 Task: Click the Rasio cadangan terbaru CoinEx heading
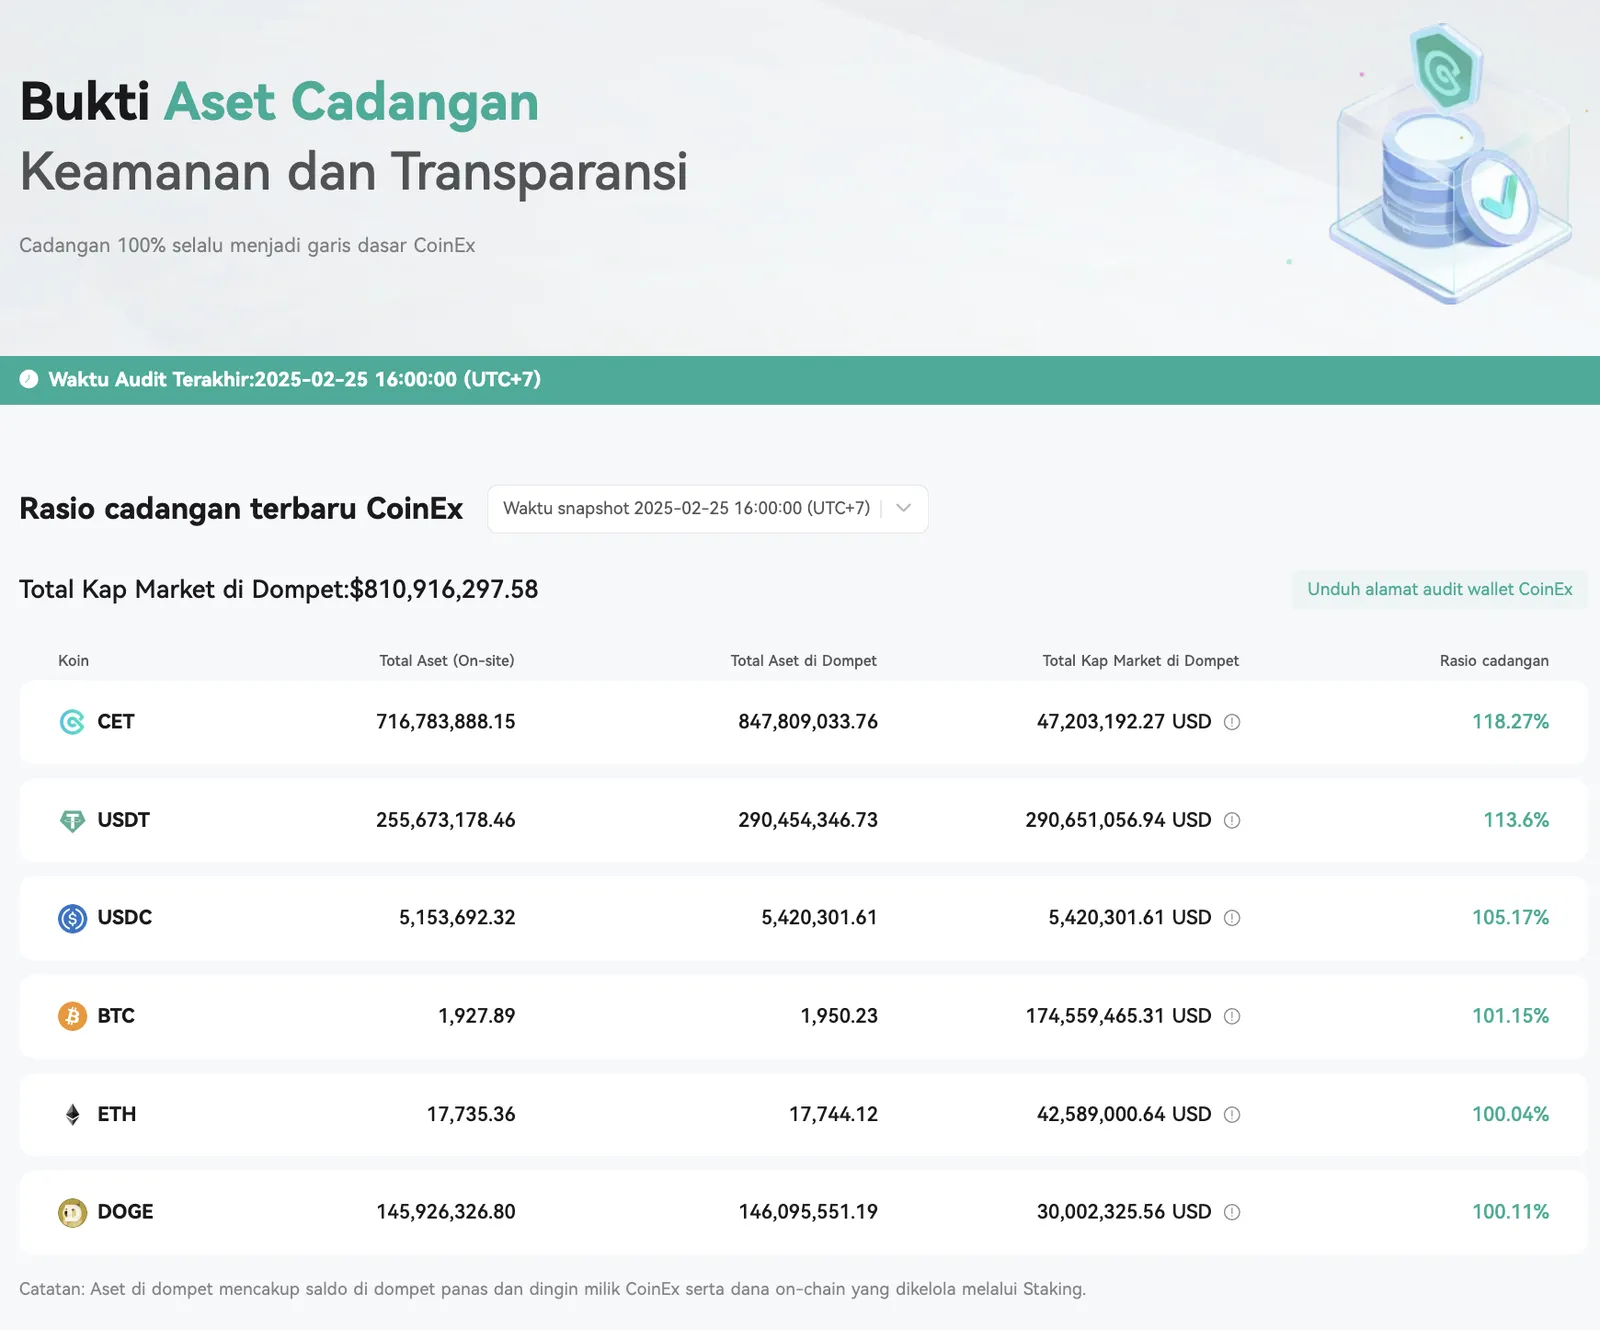[x=241, y=508]
